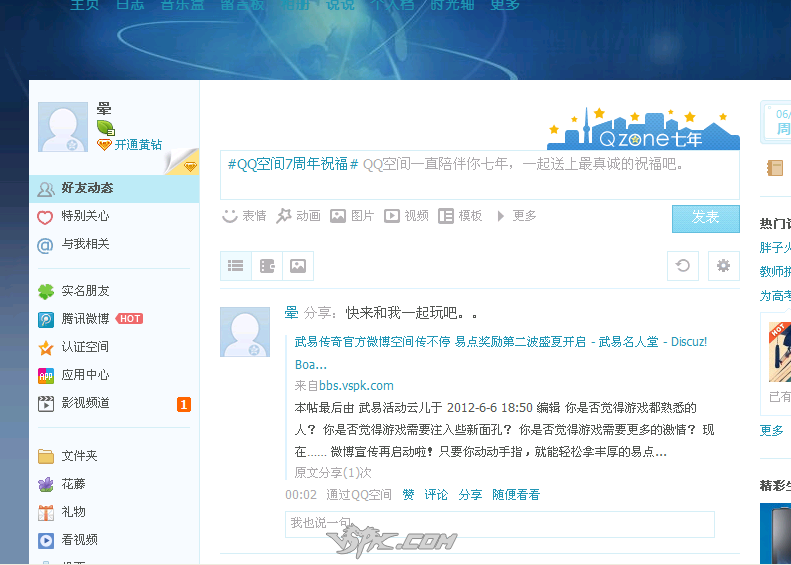Expand 更多 posting options
The image size is (791, 565).
click(x=517, y=216)
